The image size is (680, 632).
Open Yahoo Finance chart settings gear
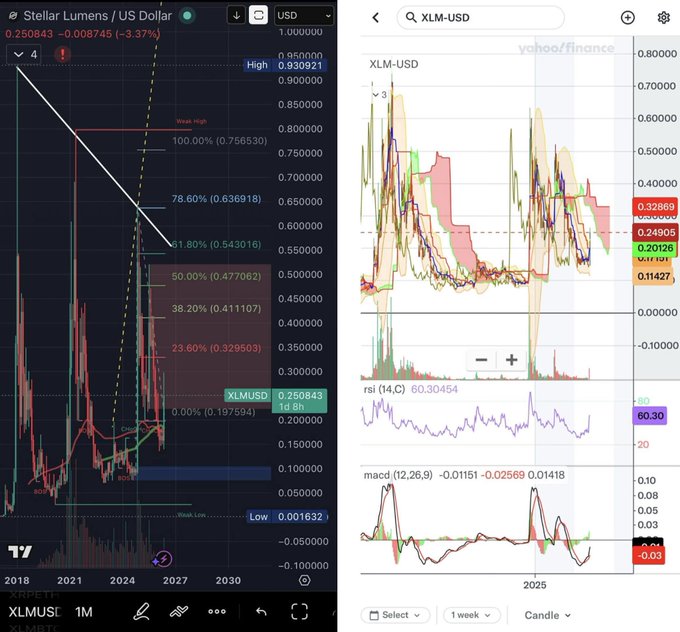click(664, 18)
